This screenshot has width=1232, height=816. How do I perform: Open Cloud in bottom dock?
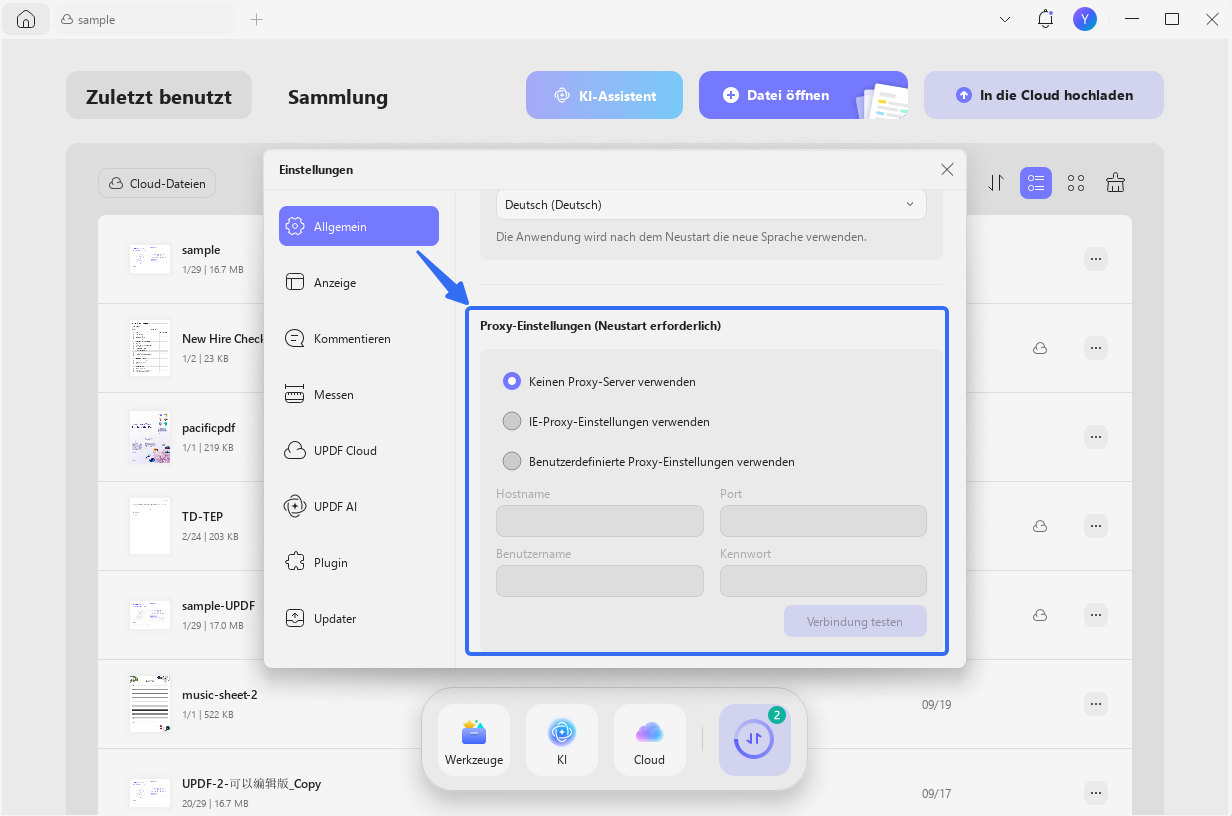click(650, 740)
